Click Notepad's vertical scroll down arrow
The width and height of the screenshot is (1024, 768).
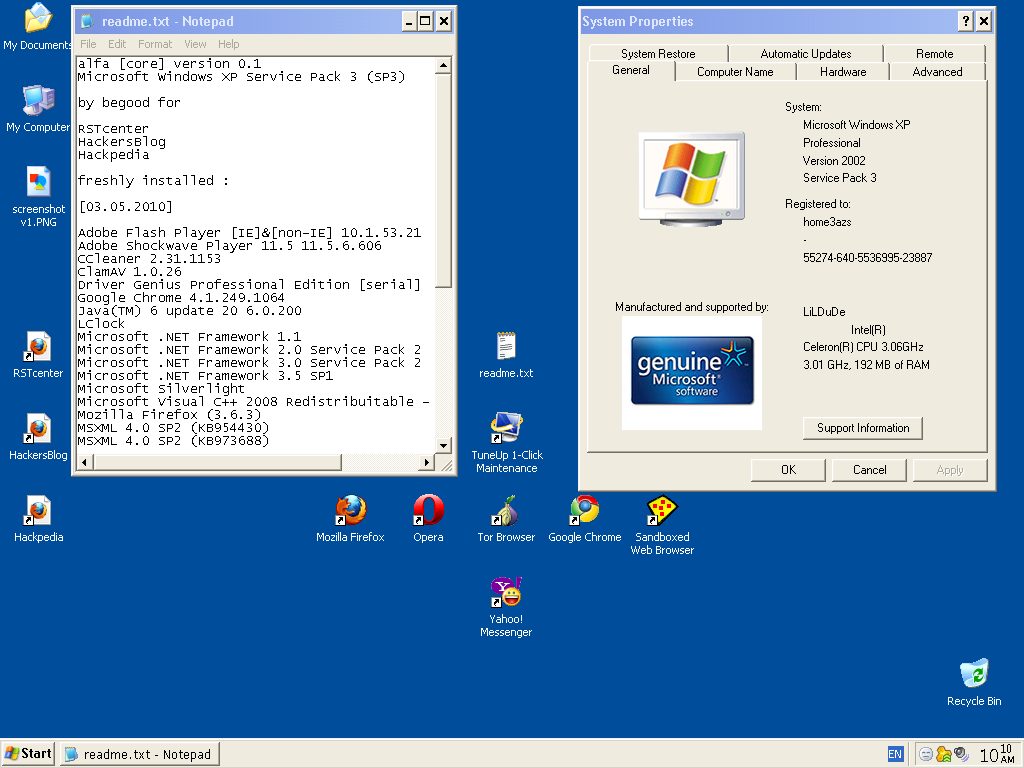coord(443,445)
